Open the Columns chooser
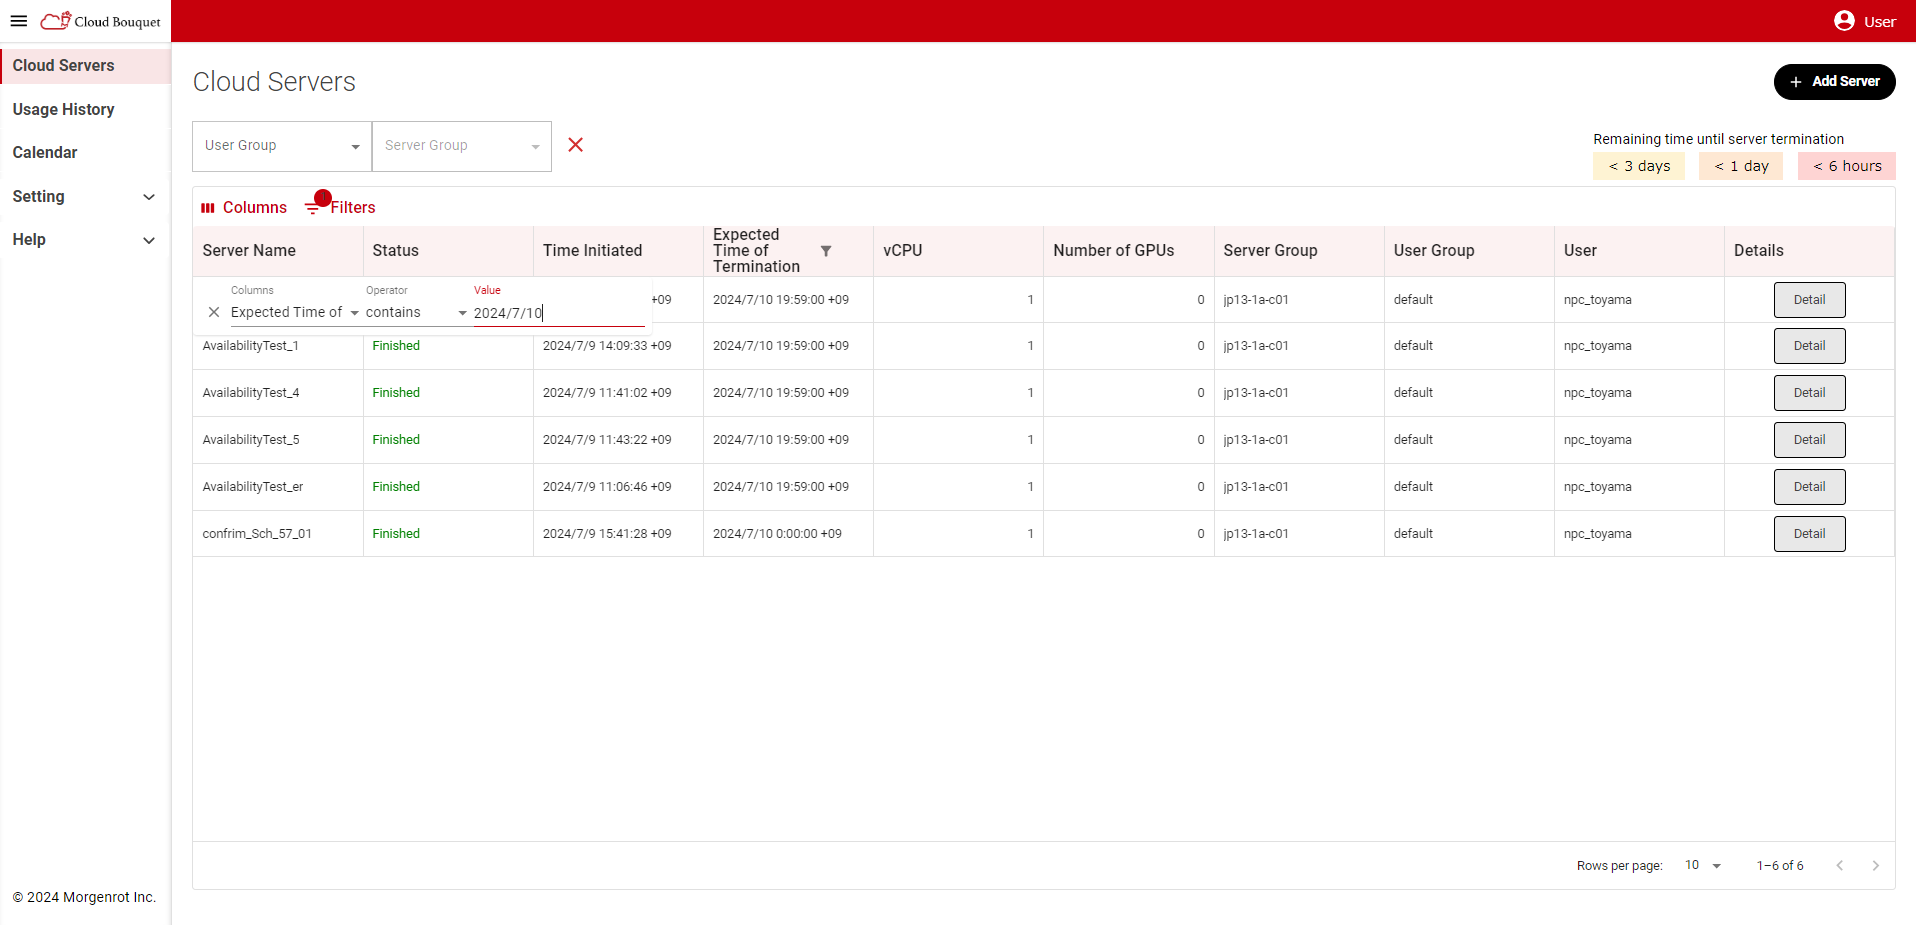Viewport: 1916px width, 925px height. 244,207
